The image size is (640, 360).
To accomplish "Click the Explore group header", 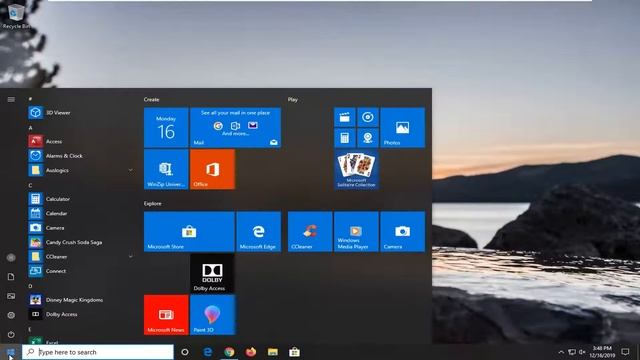I will tap(153, 203).
